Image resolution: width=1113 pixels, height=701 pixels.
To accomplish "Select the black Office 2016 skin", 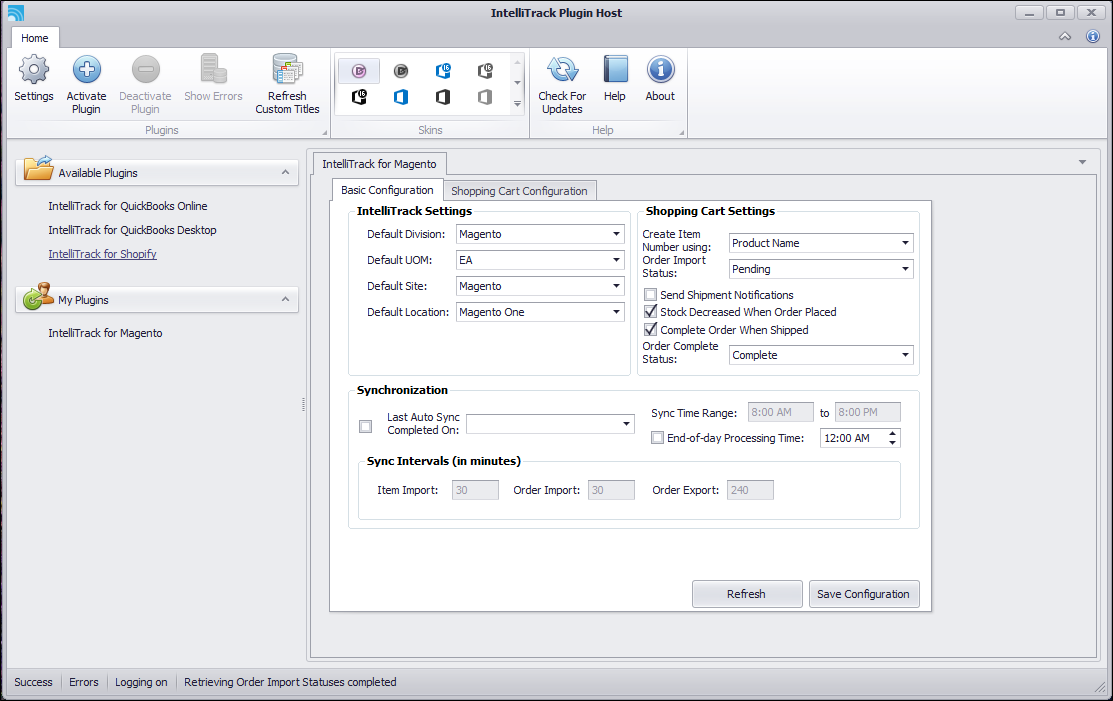I will click(359, 97).
